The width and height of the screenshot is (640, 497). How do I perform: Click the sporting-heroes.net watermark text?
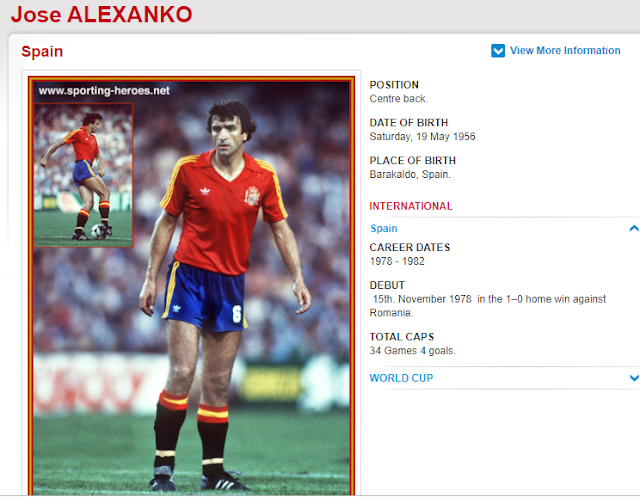(104, 91)
